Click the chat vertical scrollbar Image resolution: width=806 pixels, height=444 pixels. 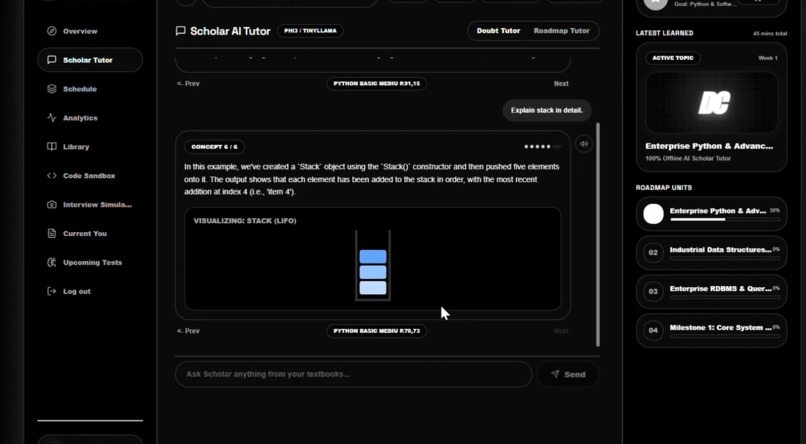pos(598,234)
